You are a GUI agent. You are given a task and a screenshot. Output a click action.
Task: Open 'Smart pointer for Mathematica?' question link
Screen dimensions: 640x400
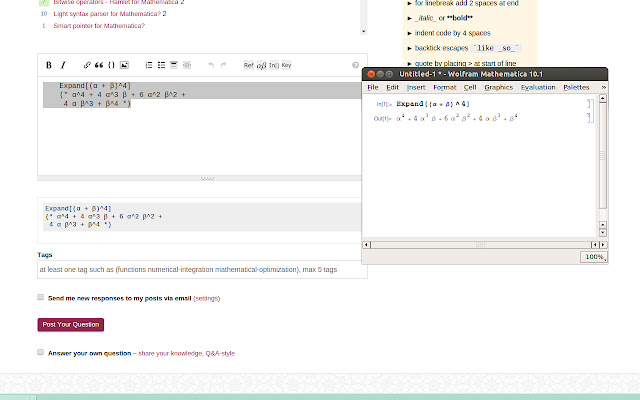click(99, 26)
